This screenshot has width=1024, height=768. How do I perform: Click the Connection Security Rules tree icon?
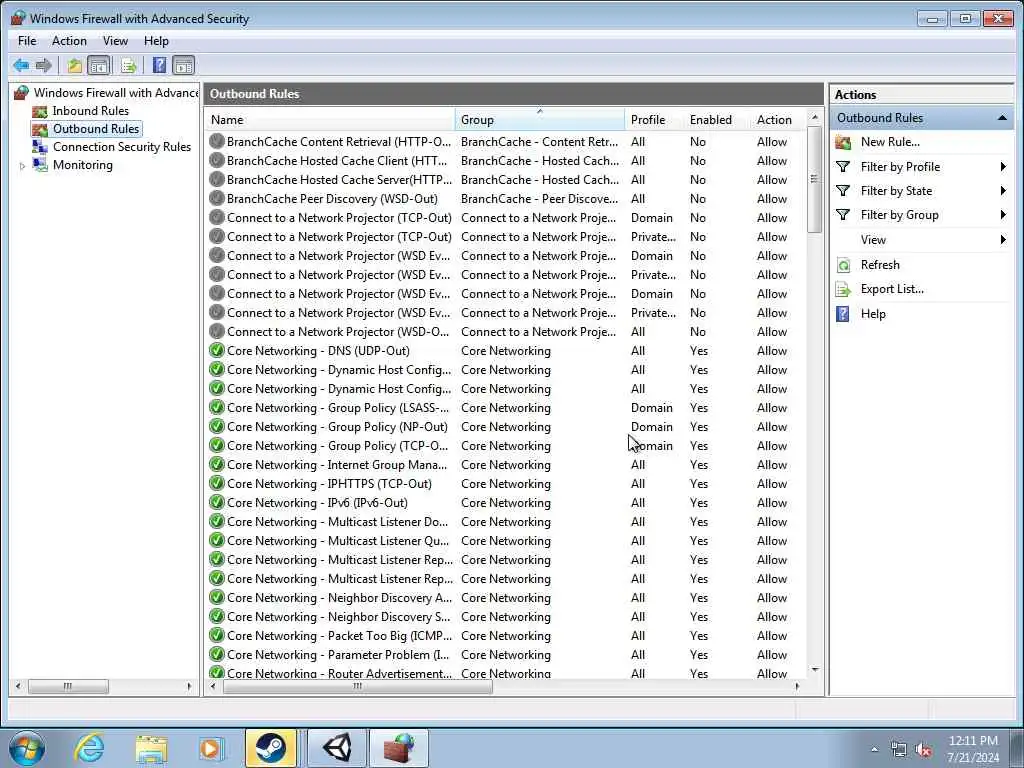(x=40, y=147)
